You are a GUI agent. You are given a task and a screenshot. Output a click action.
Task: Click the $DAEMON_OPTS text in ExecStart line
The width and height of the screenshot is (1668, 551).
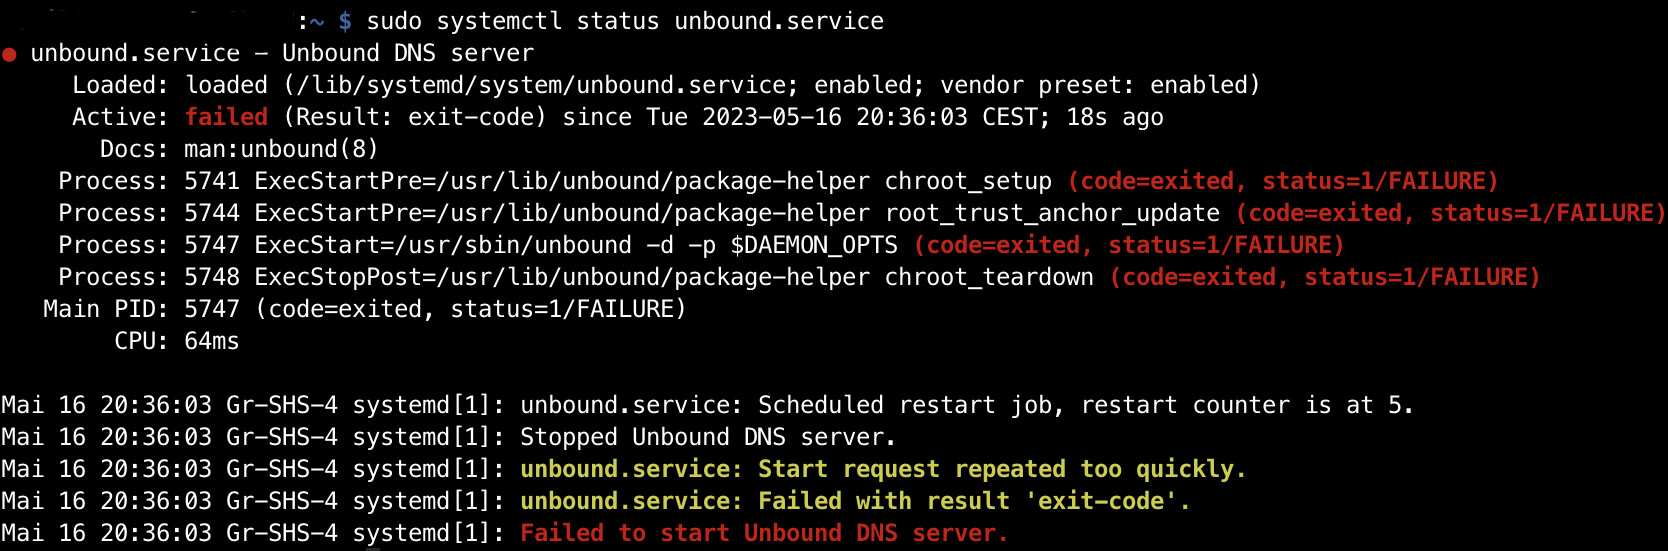814,245
